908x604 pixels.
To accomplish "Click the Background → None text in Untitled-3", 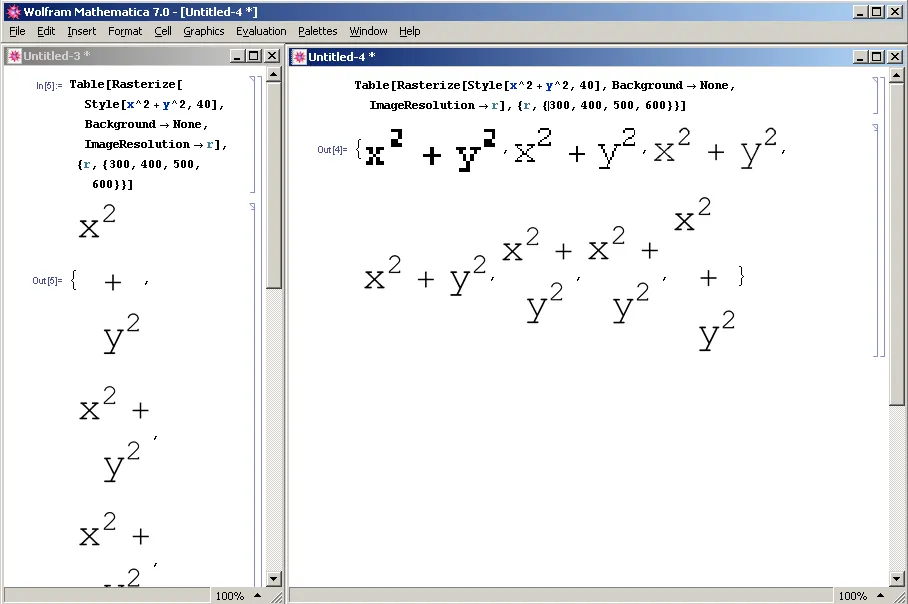I will pos(146,125).
